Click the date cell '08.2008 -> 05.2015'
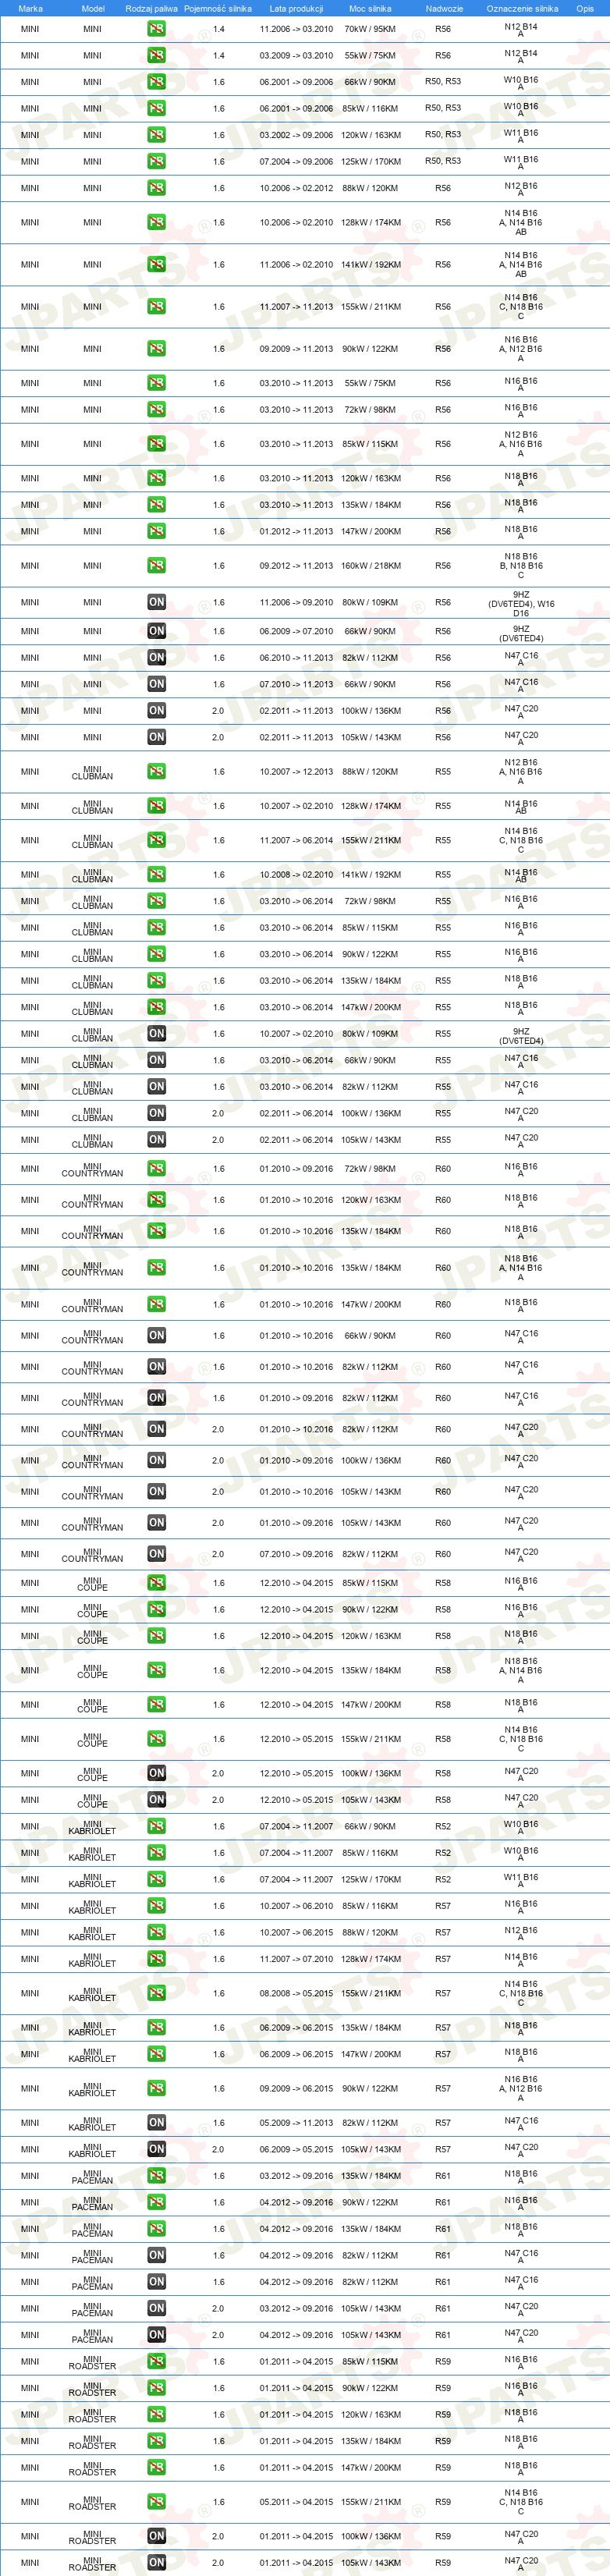Screen dimensions: 610x2576 pyautogui.click(x=296, y=1994)
